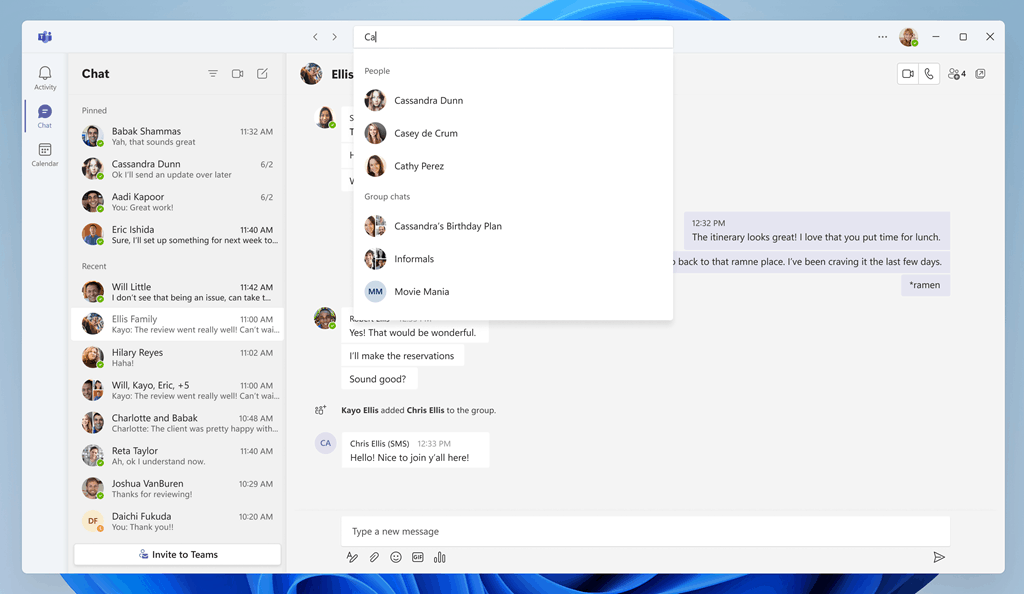
Task: Open view participants list showing 4
Action: [956, 74]
